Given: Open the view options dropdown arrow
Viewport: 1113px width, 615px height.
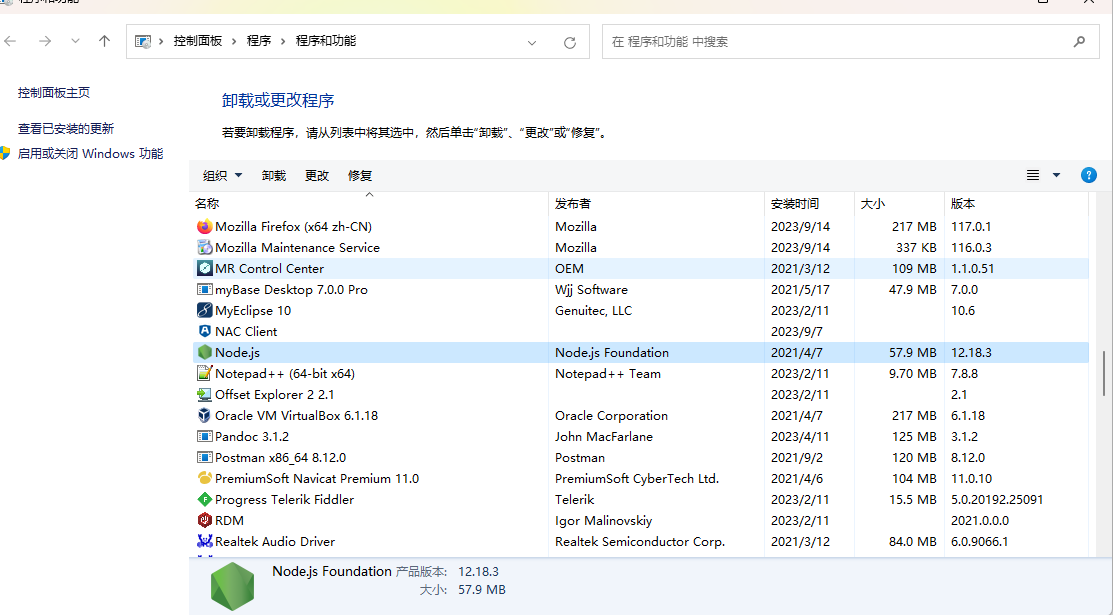Looking at the screenshot, I should coord(1056,175).
